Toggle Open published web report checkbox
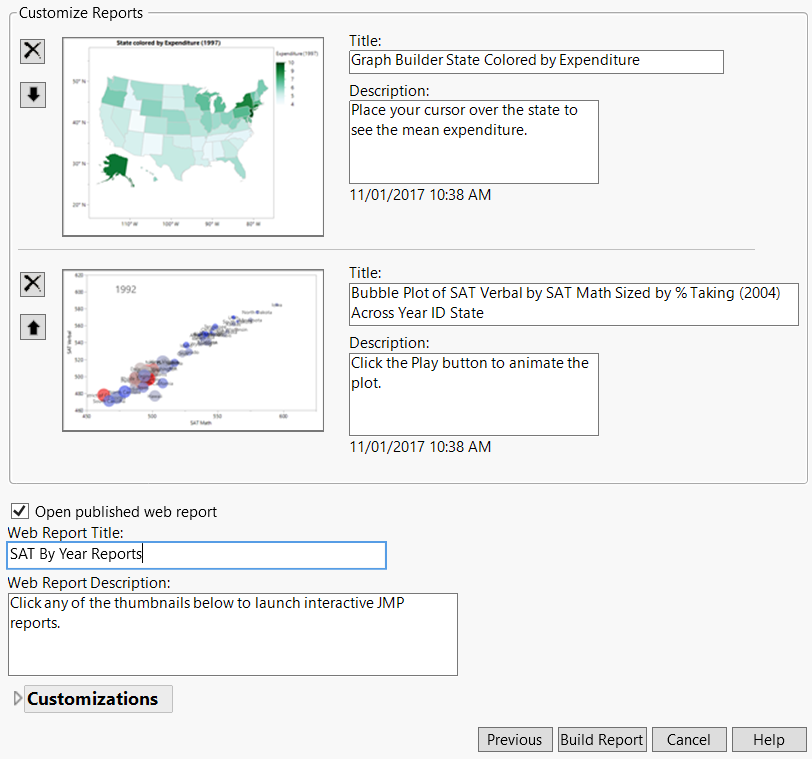 20,511
